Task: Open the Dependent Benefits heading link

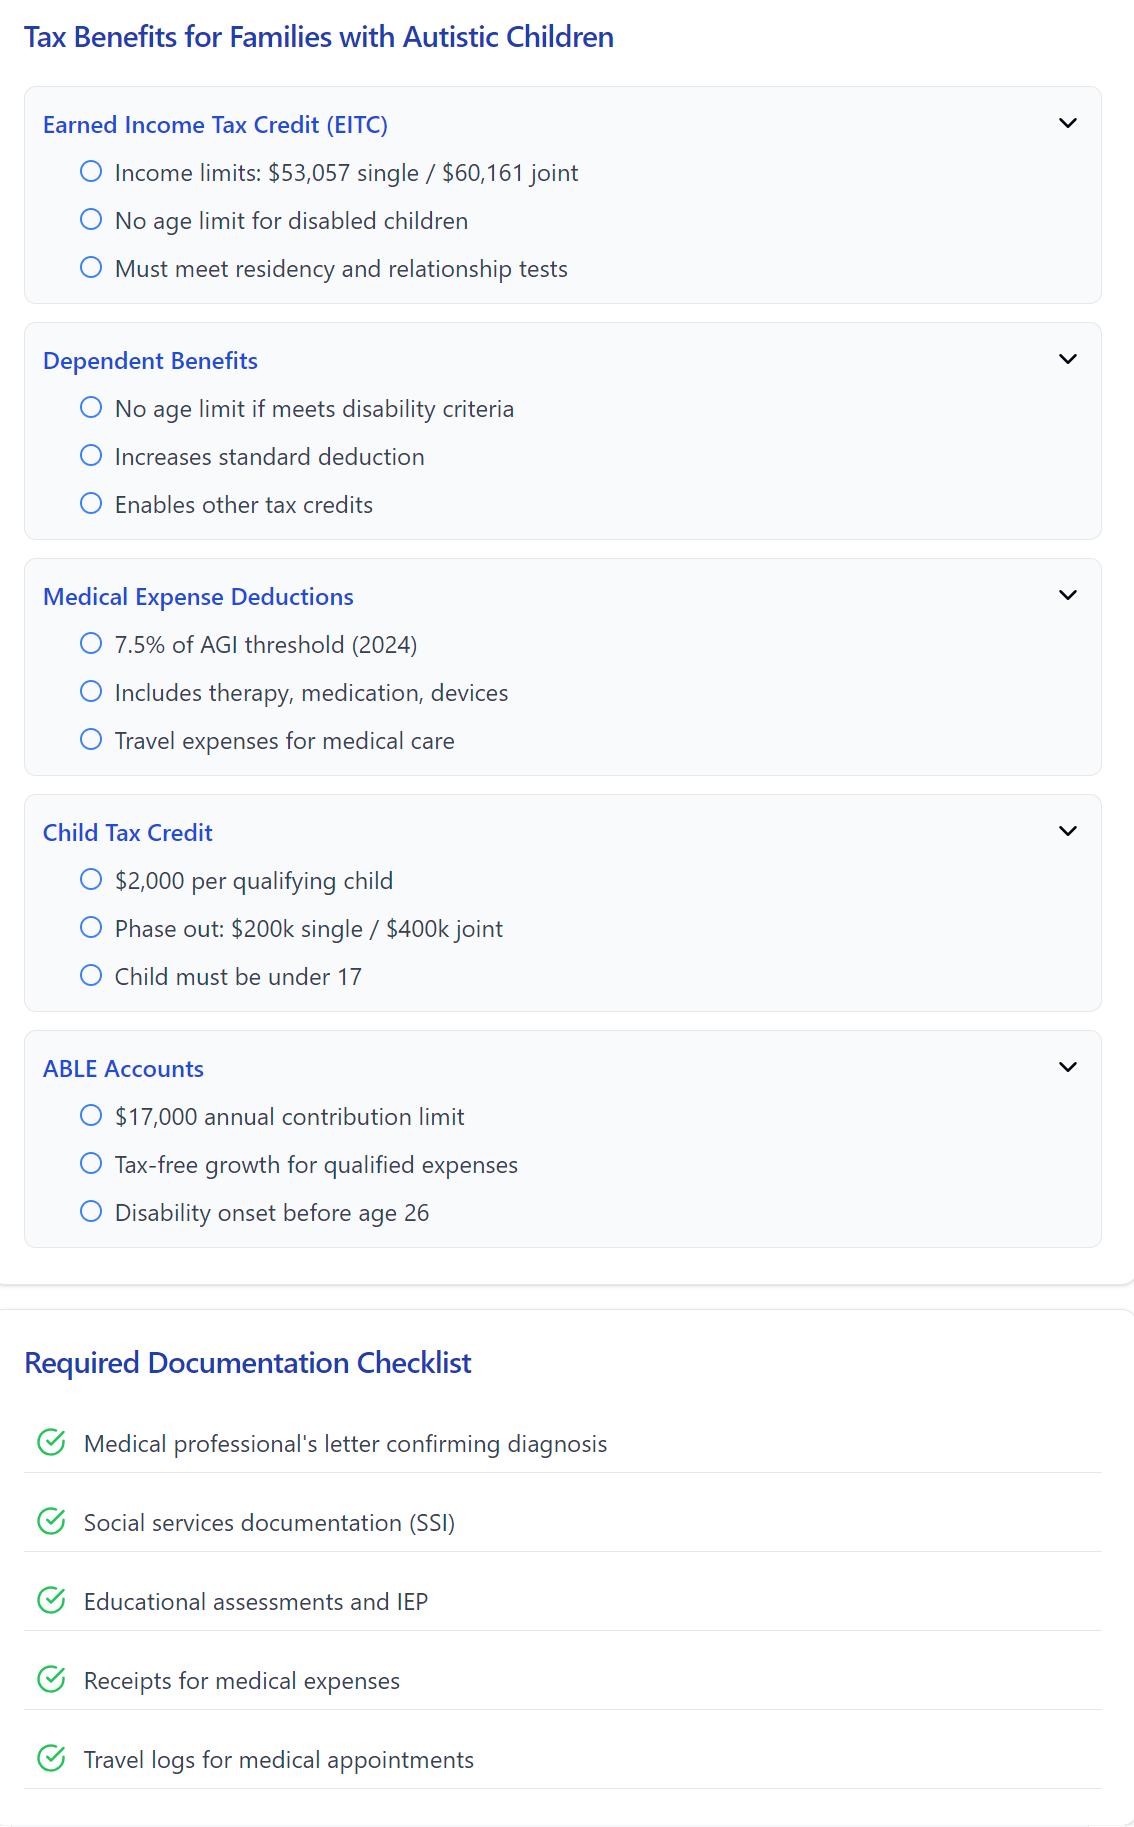Action: click(x=150, y=360)
